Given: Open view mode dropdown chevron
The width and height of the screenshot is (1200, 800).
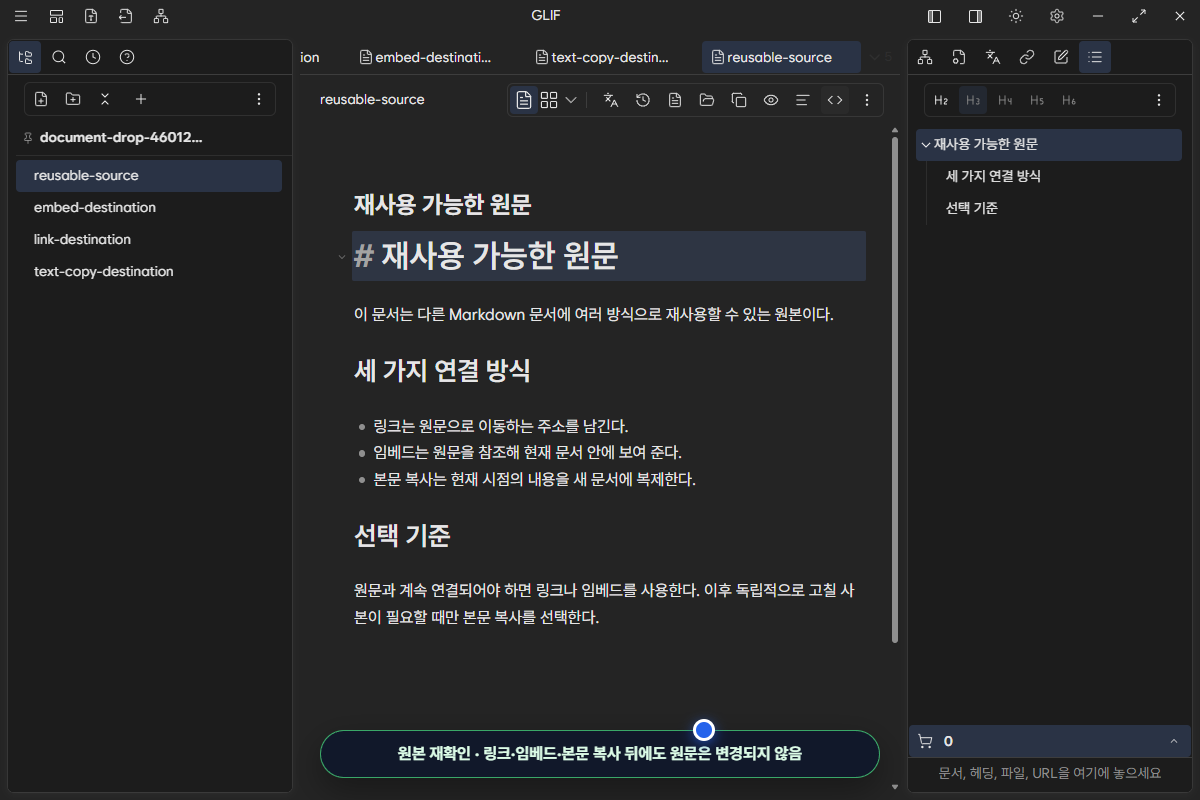Looking at the screenshot, I should pos(571,100).
